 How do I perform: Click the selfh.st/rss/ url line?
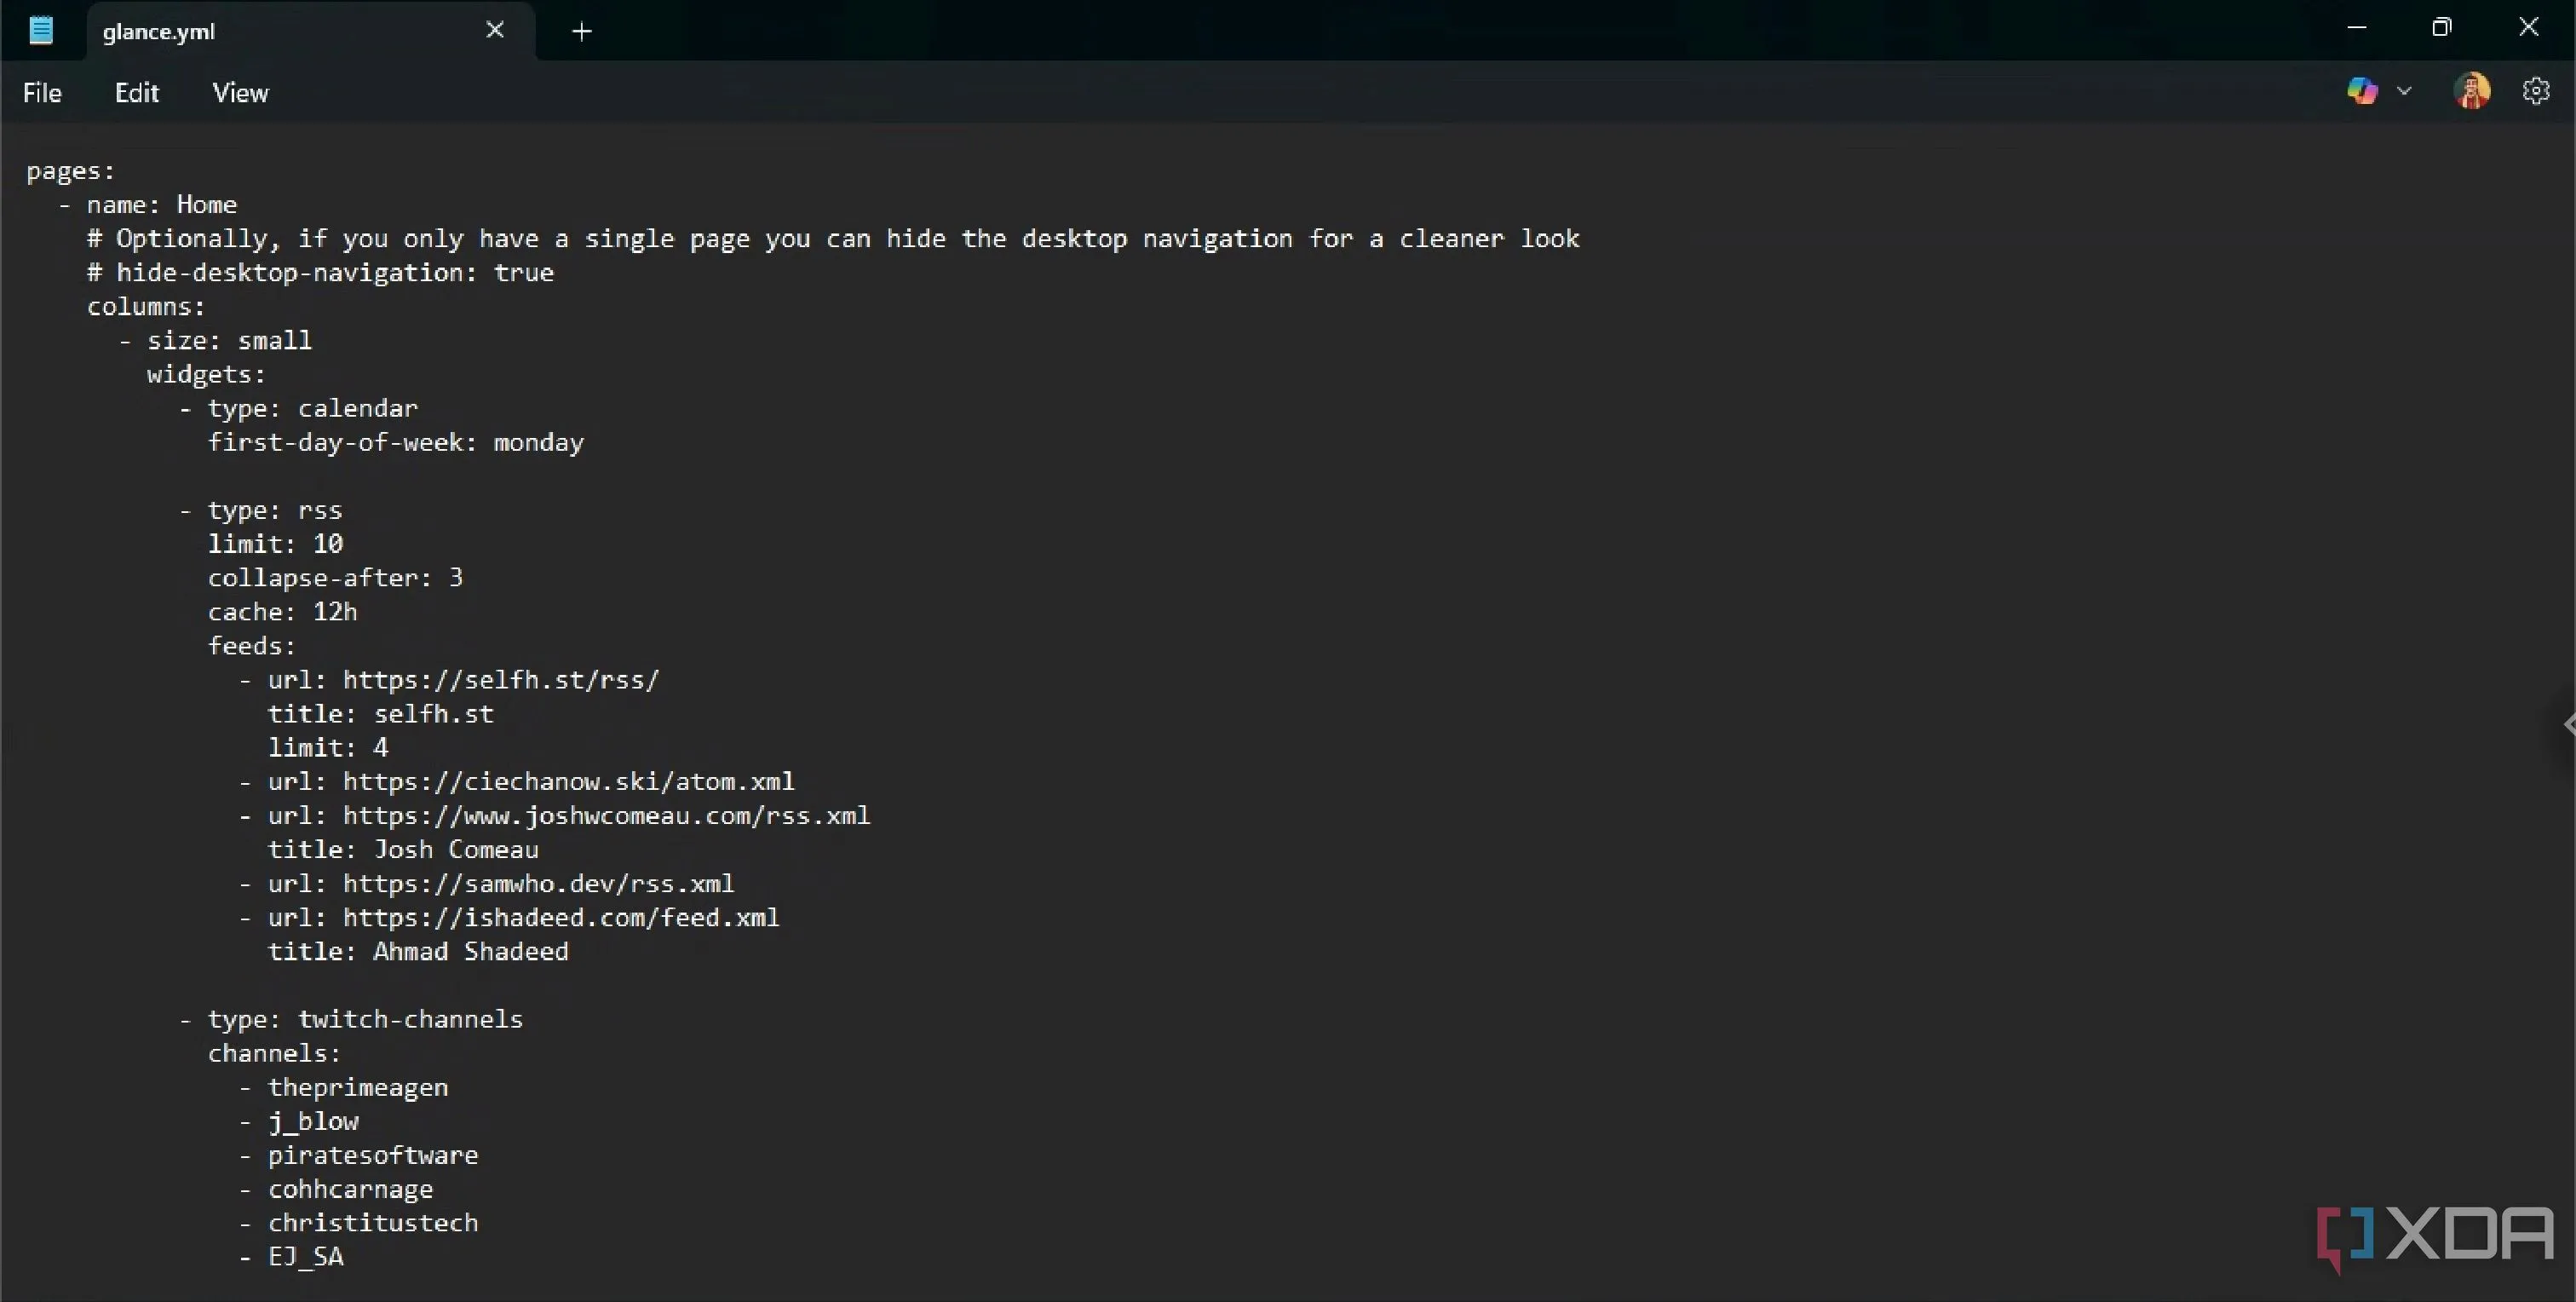449,680
